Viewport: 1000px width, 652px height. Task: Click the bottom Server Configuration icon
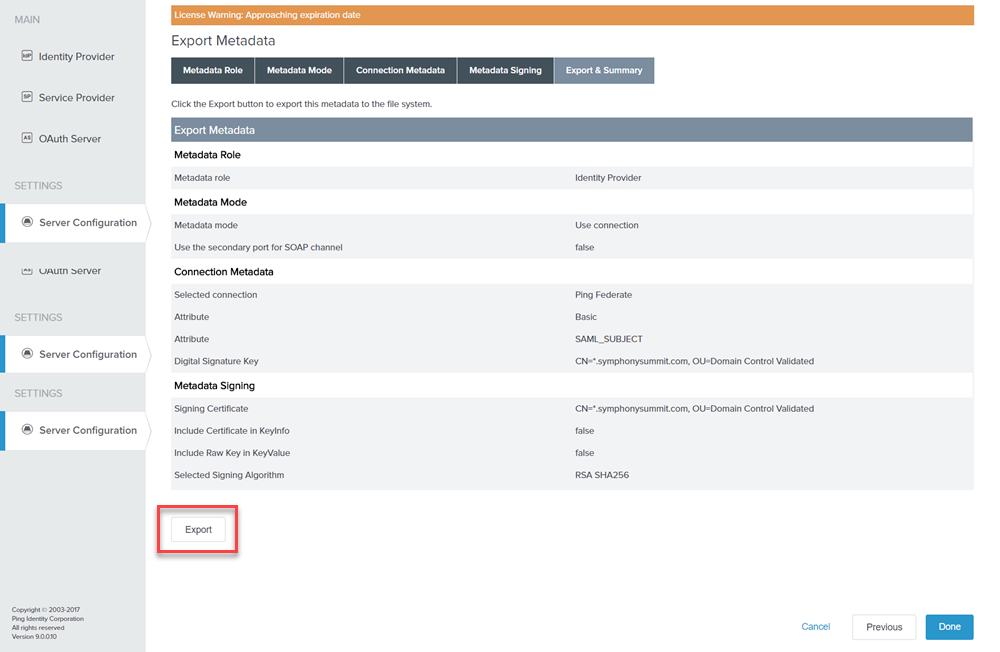(28, 430)
